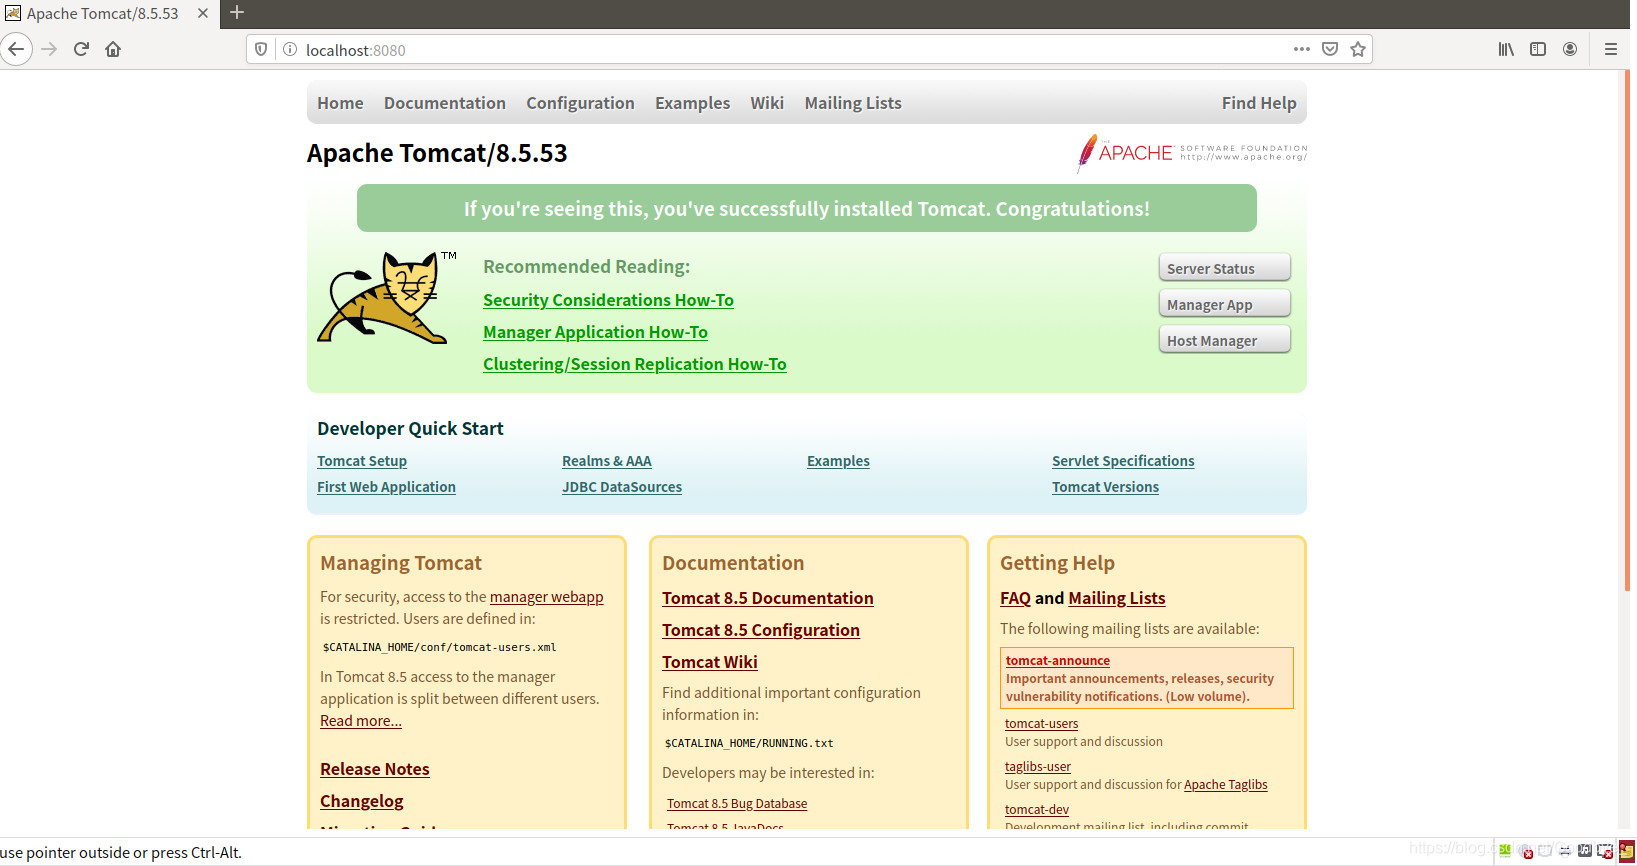Click the Read more... link
The width and height of the screenshot is (1637, 866).
361,721
